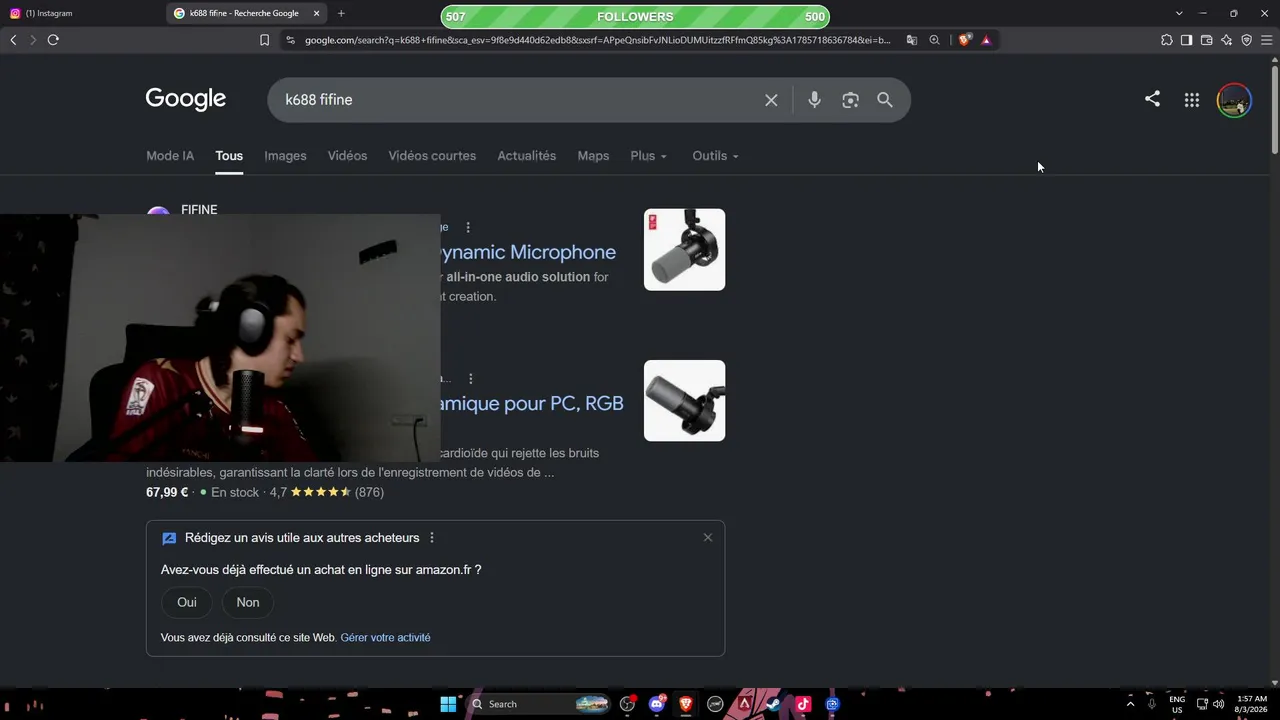Open the Google account profile avatar

click(1234, 100)
